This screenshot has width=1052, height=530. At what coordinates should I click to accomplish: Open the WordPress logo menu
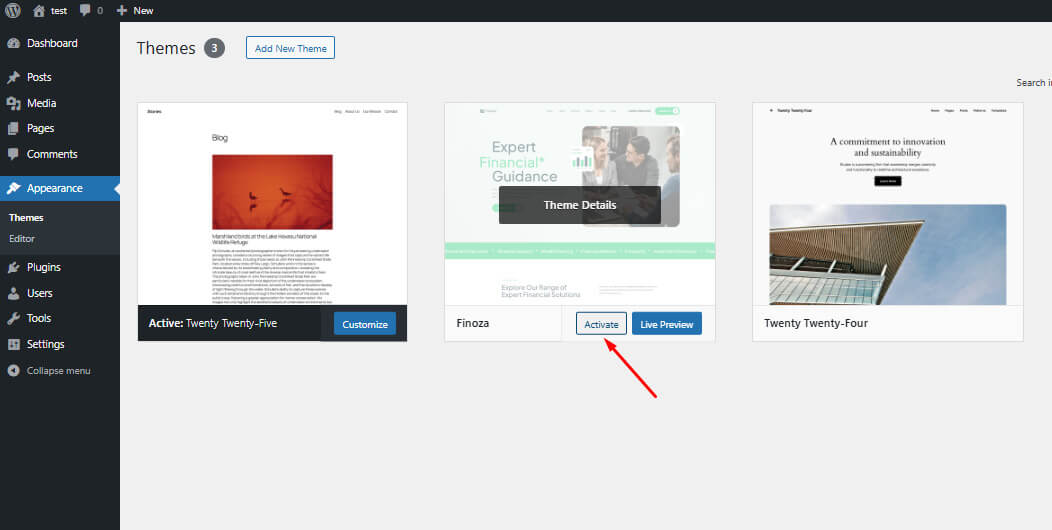click(13, 11)
